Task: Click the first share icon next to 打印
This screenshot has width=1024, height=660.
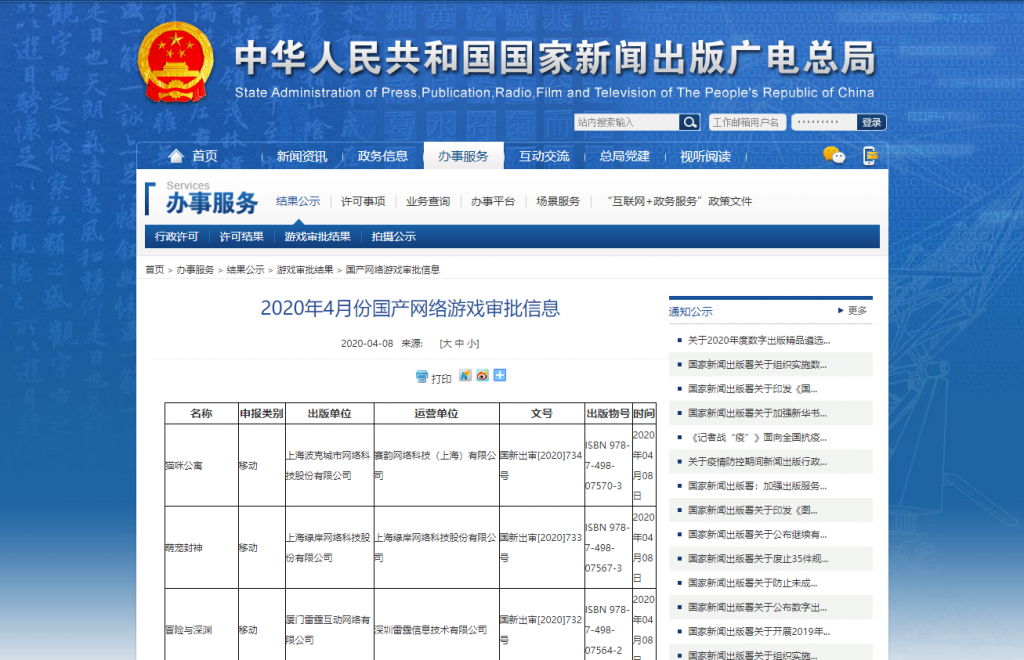Action: [465, 376]
